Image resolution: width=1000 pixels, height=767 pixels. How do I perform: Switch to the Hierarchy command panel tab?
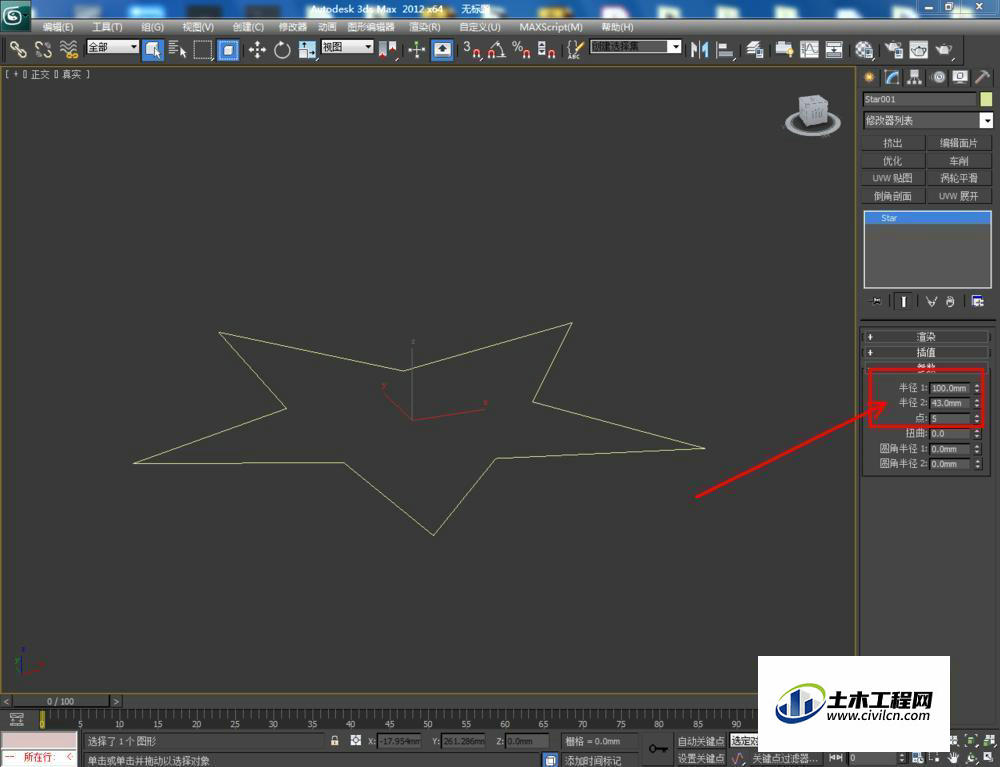(915, 77)
